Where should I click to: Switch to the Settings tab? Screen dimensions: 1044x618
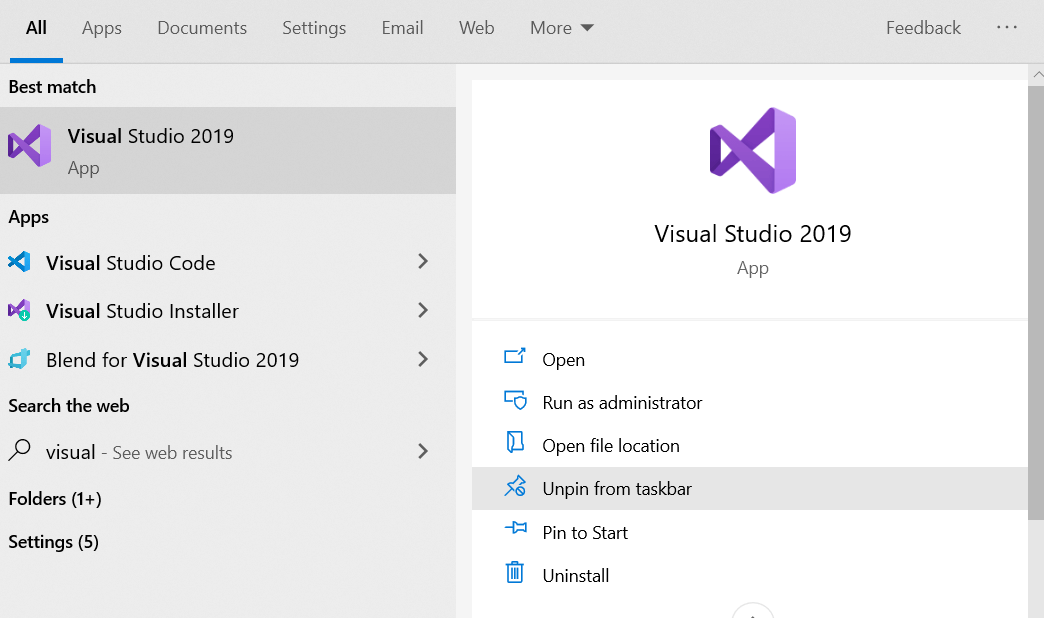[x=314, y=28]
